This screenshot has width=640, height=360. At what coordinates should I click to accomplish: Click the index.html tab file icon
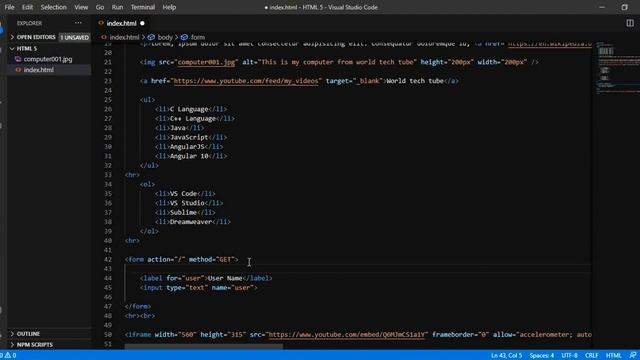coord(101,23)
